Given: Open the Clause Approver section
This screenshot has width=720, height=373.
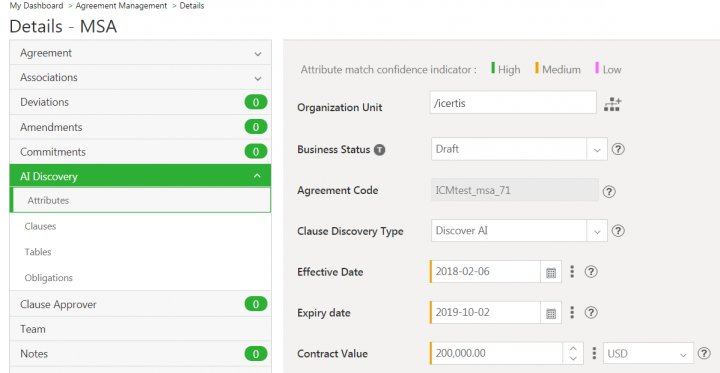Looking at the screenshot, I should 141,304.
